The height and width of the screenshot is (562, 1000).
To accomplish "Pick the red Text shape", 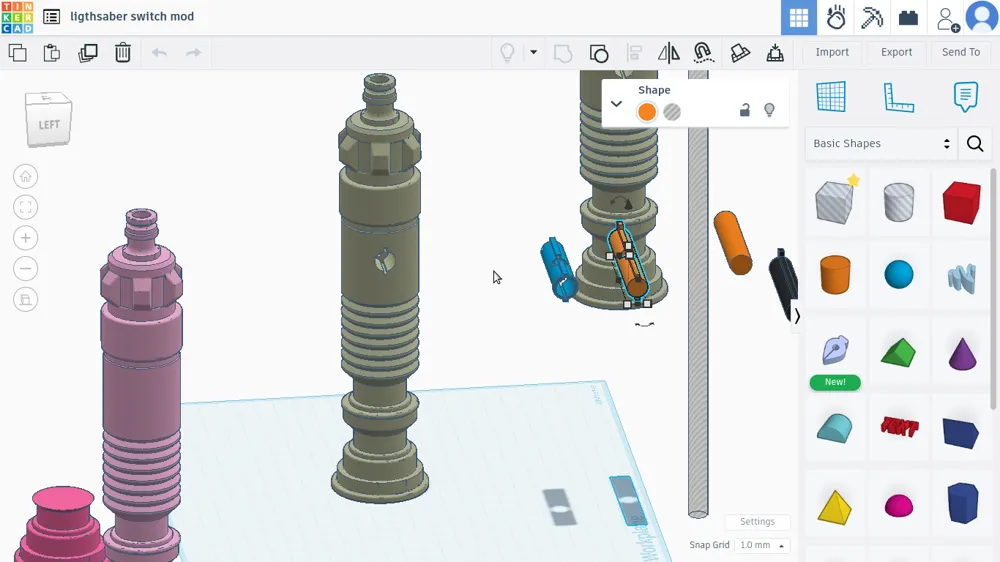I will [x=899, y=426].
